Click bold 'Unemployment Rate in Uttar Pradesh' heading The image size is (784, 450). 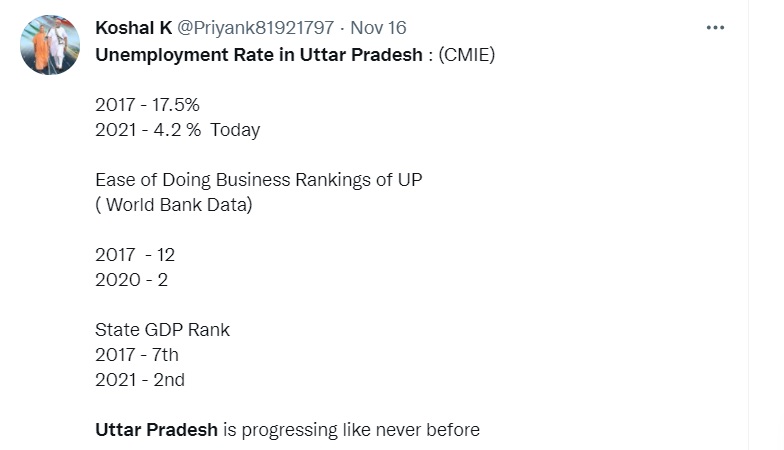coord(259,54)
